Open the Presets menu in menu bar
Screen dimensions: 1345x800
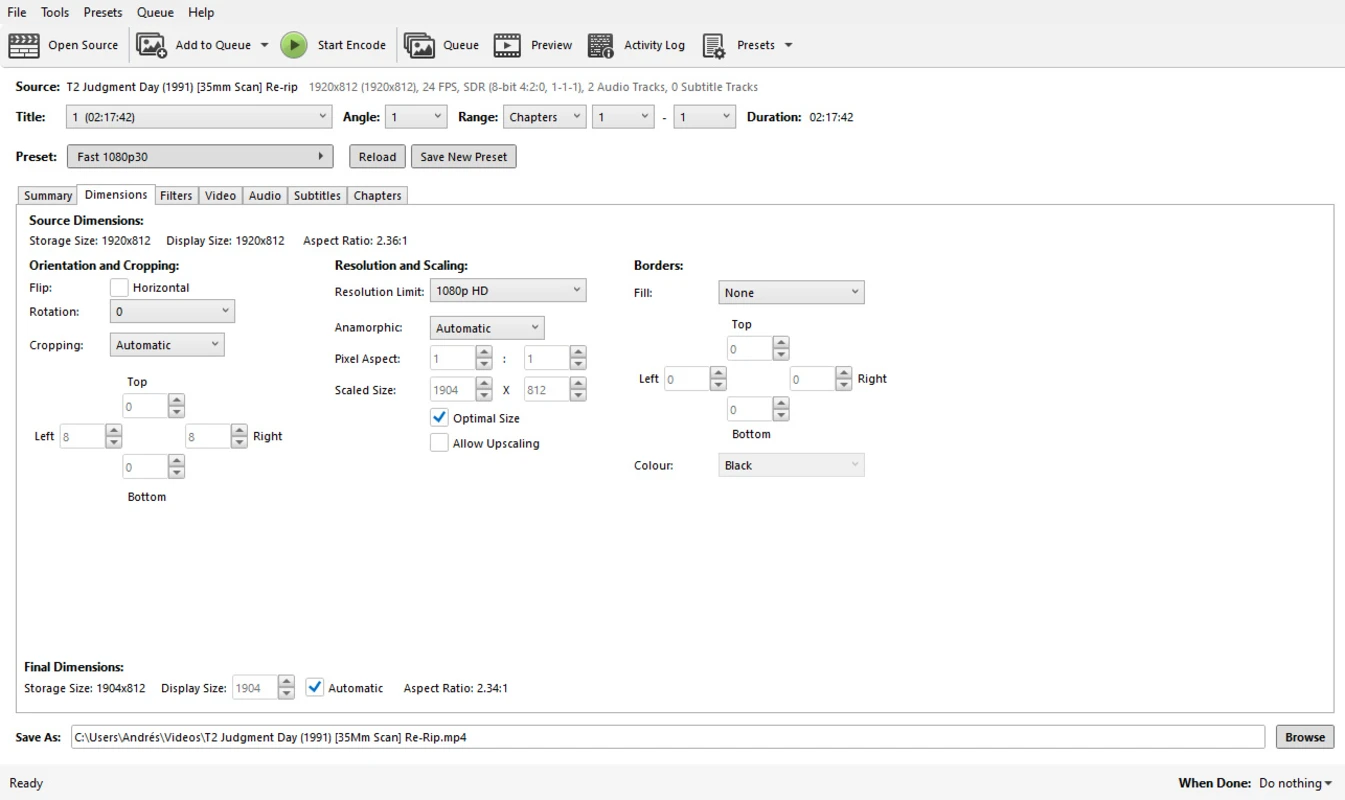pyautogui.click(x=103, y=12)
